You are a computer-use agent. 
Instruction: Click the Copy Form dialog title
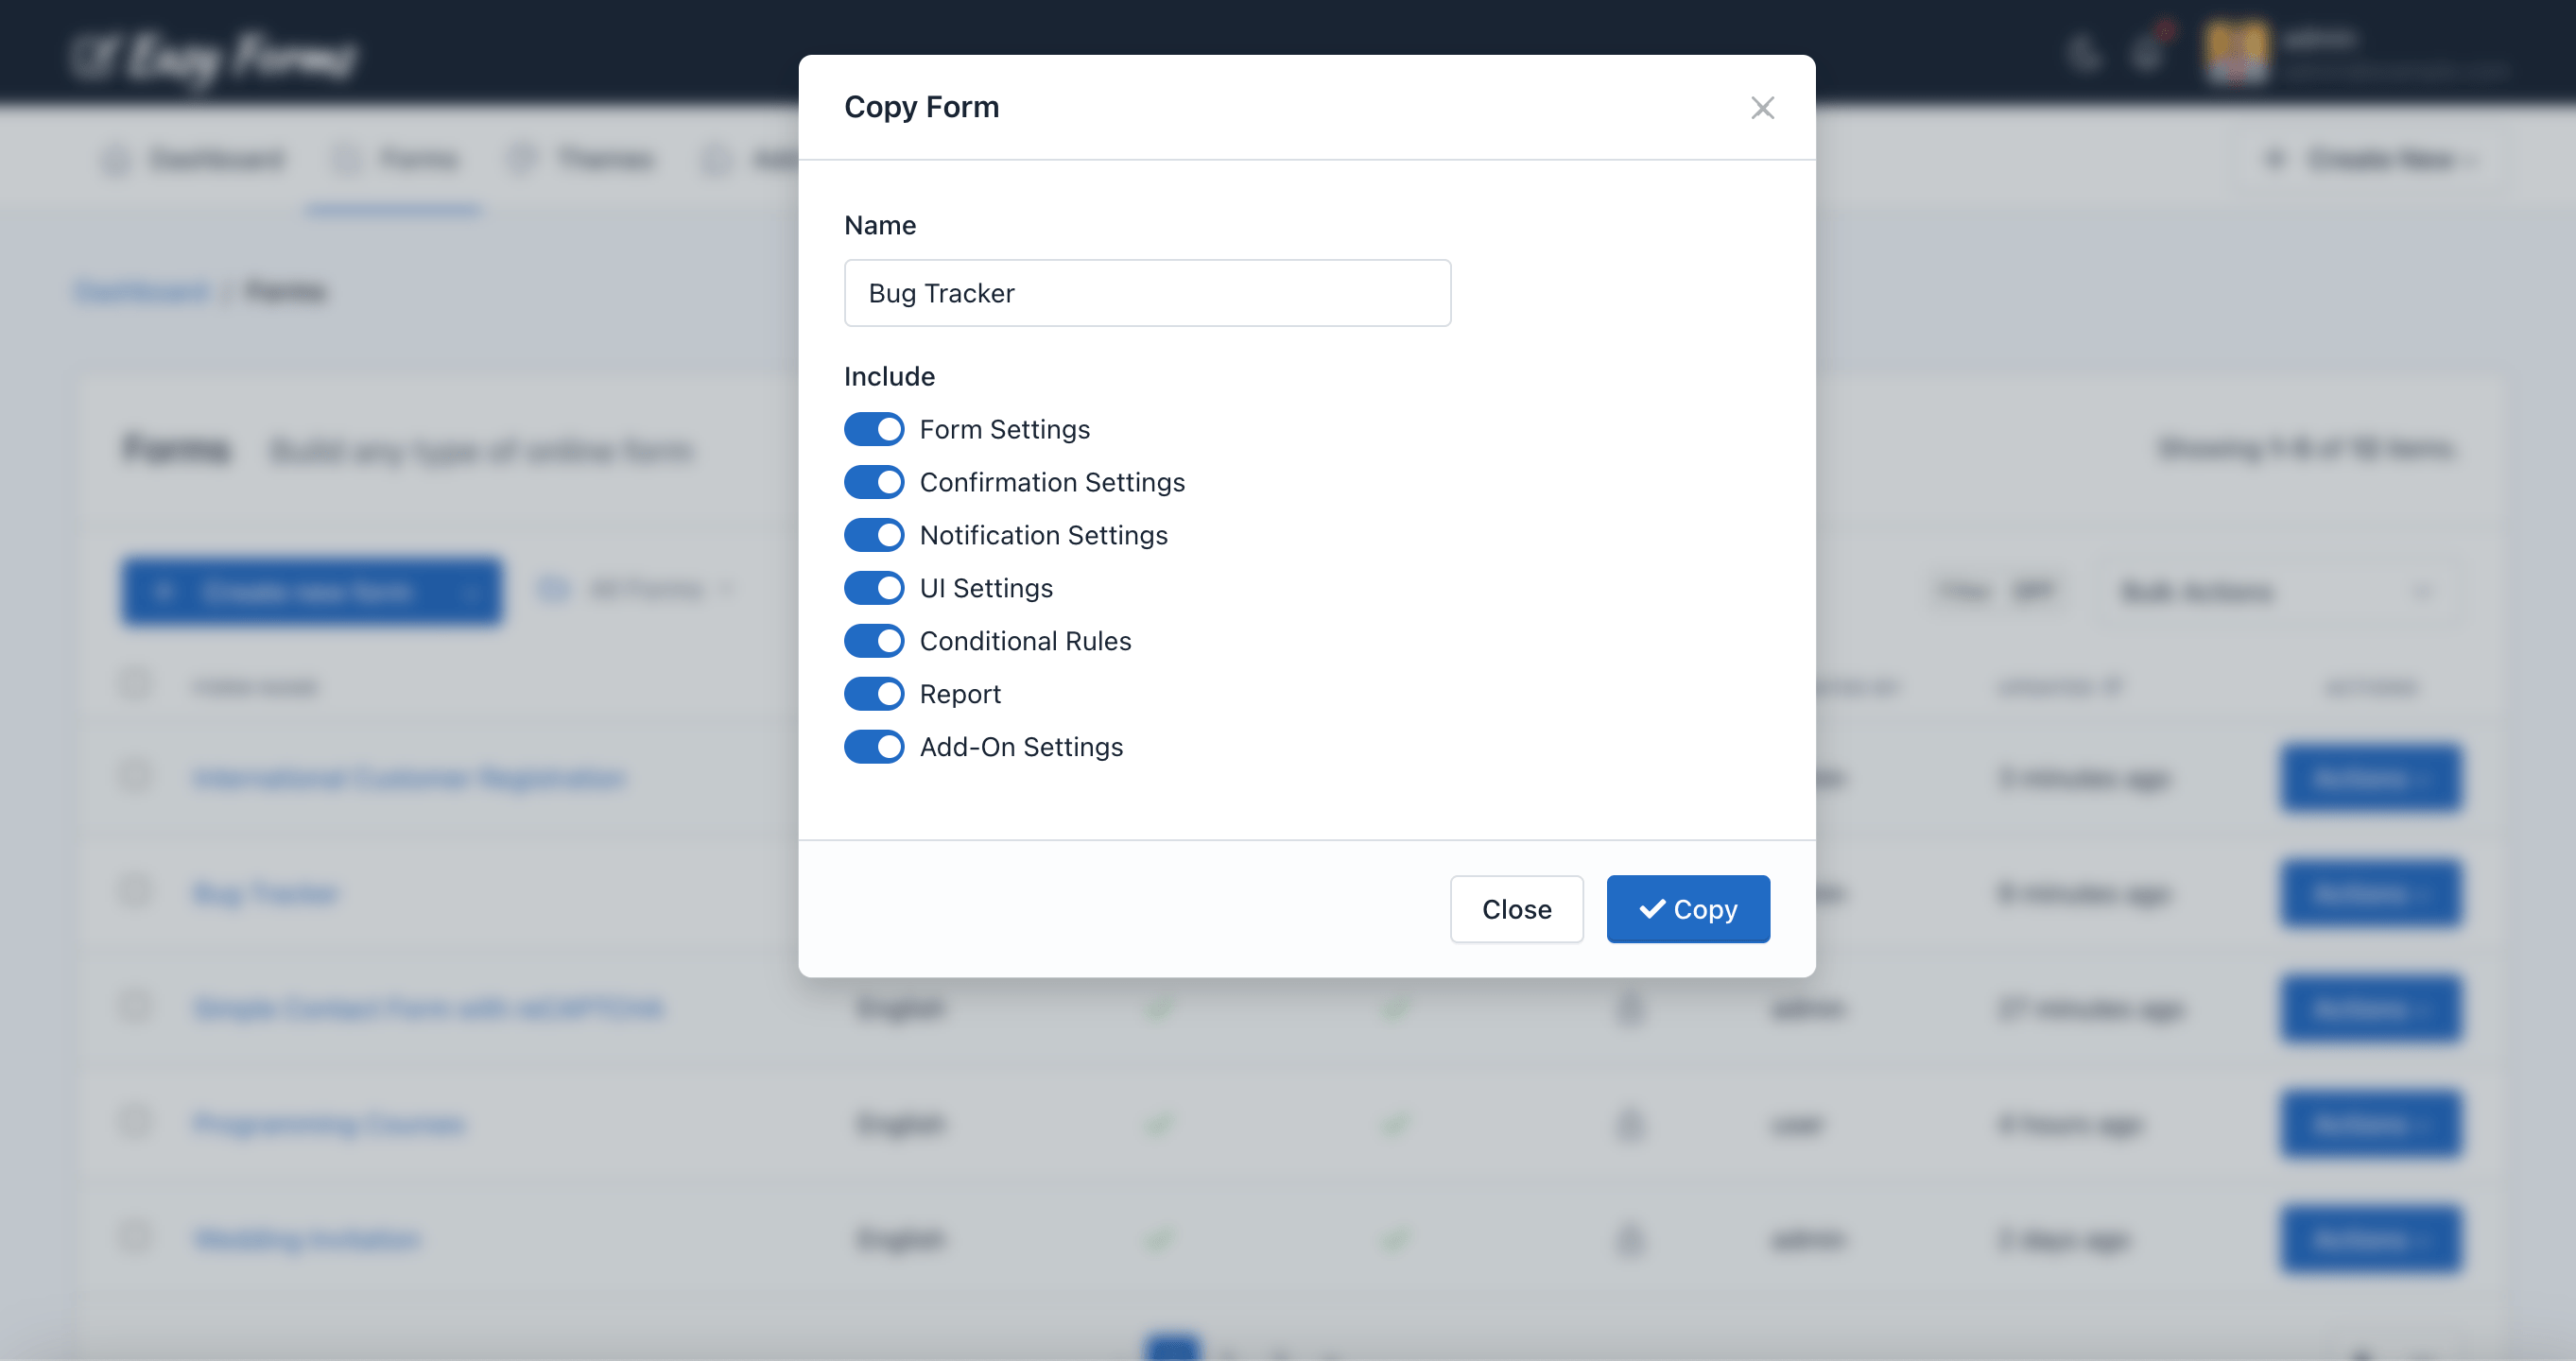tap(921, 107)
